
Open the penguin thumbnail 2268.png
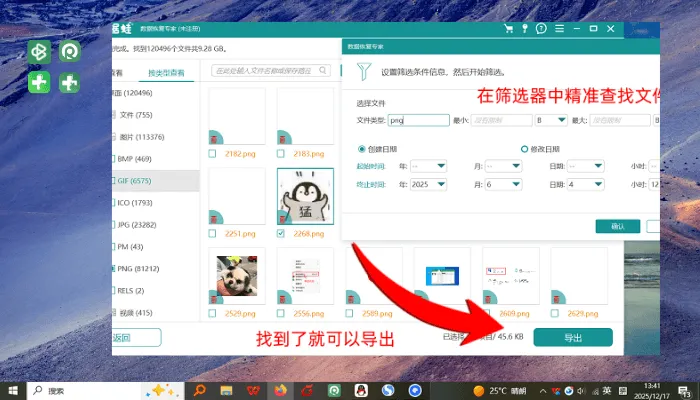tap(305, 196)
